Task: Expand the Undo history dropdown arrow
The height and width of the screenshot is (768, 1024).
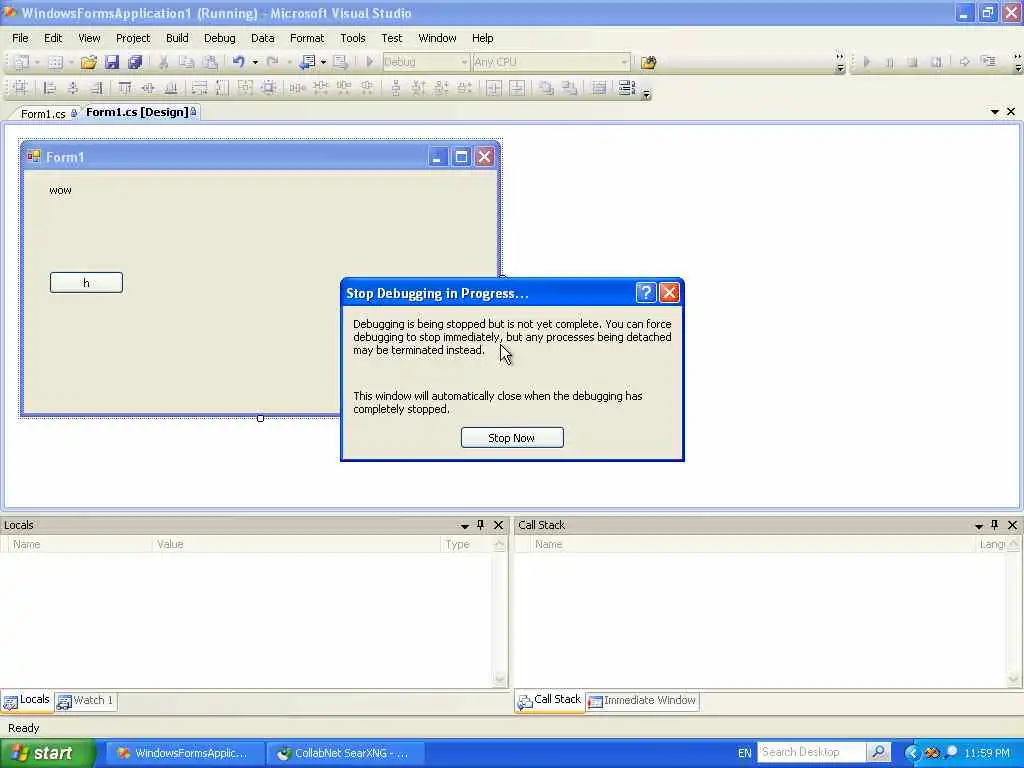Action: pyautogui.click(x=255, y=63)
